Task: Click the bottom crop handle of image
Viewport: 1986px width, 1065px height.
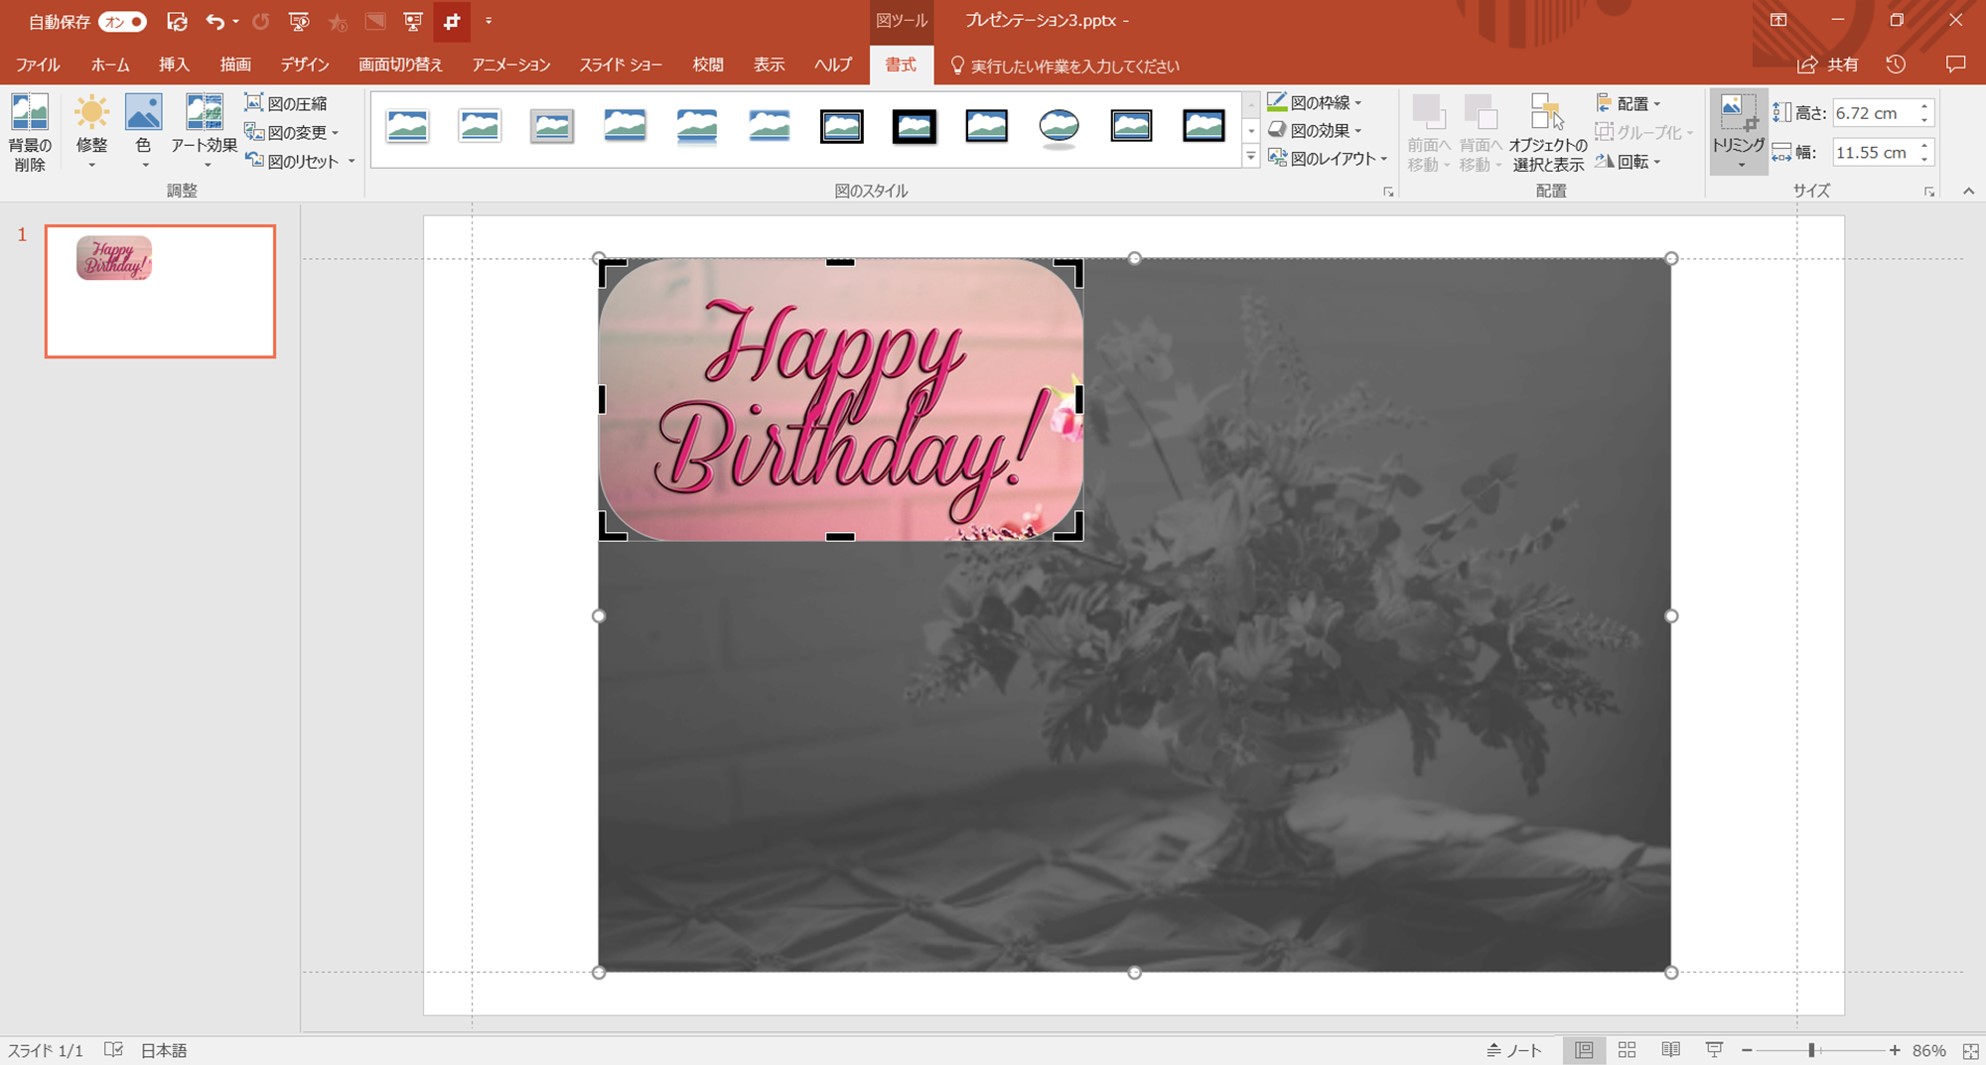Action: 840,537
